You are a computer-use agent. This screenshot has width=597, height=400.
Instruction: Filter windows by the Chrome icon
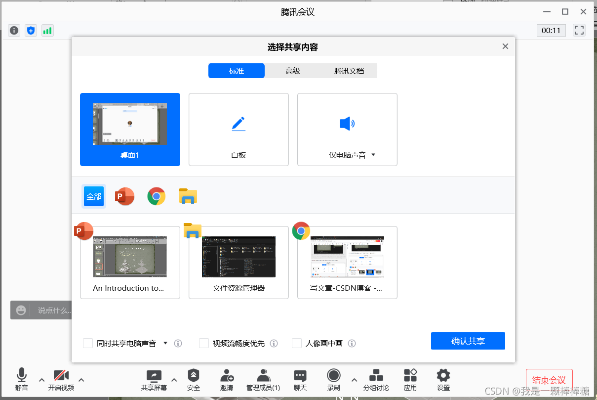point(156,196)
